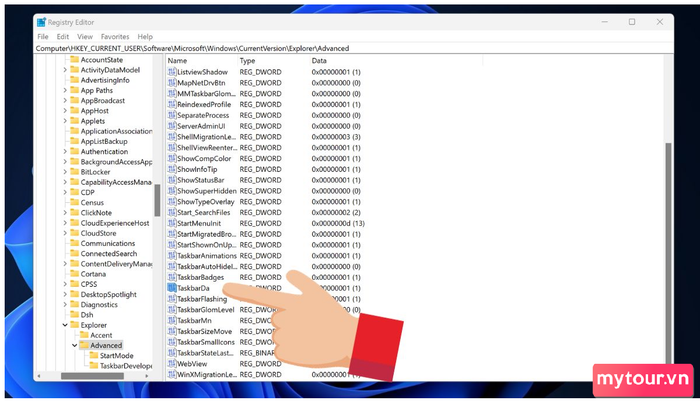Click the ServerAdminUI value icon

click(172, 126)
